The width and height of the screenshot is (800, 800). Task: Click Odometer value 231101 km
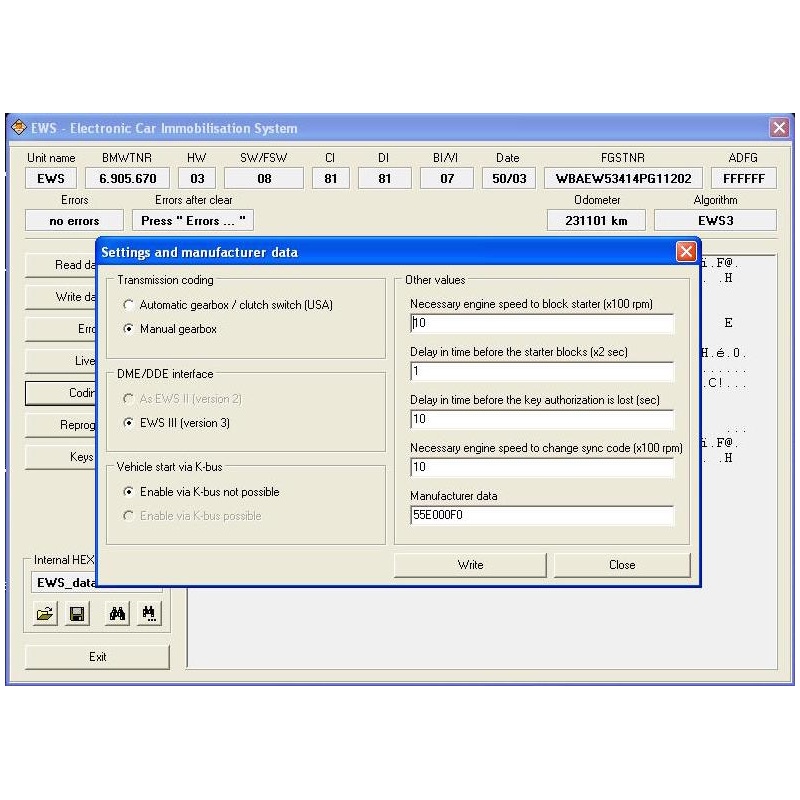coord(596,220)
